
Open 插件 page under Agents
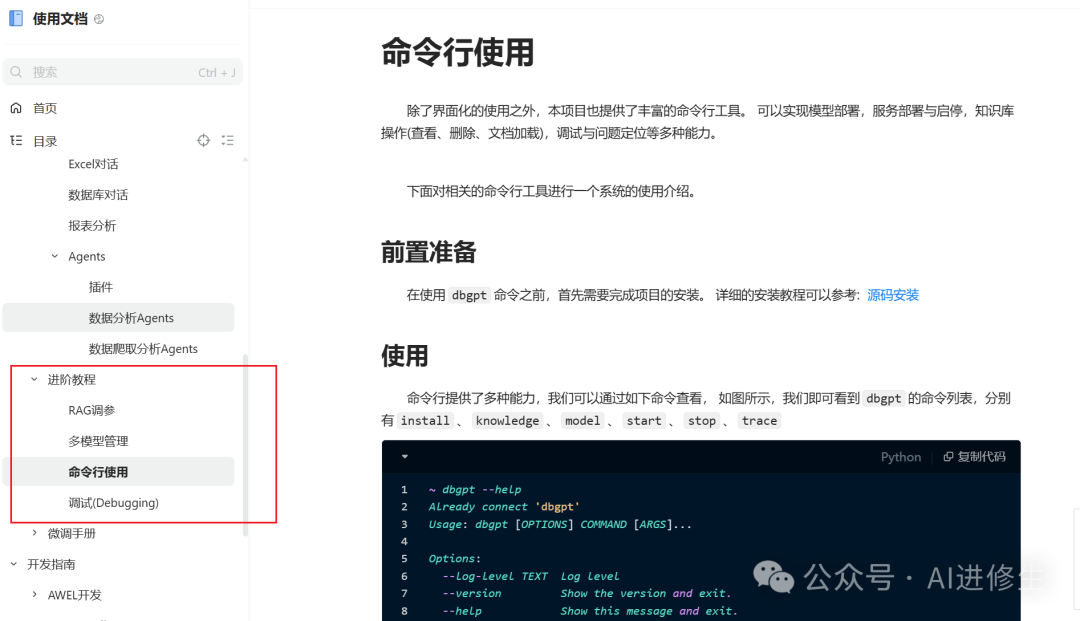pos(101,287)
